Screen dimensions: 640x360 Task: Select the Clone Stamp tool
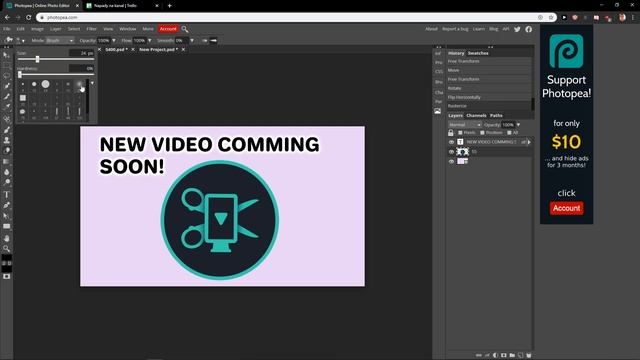pos(7,140)
